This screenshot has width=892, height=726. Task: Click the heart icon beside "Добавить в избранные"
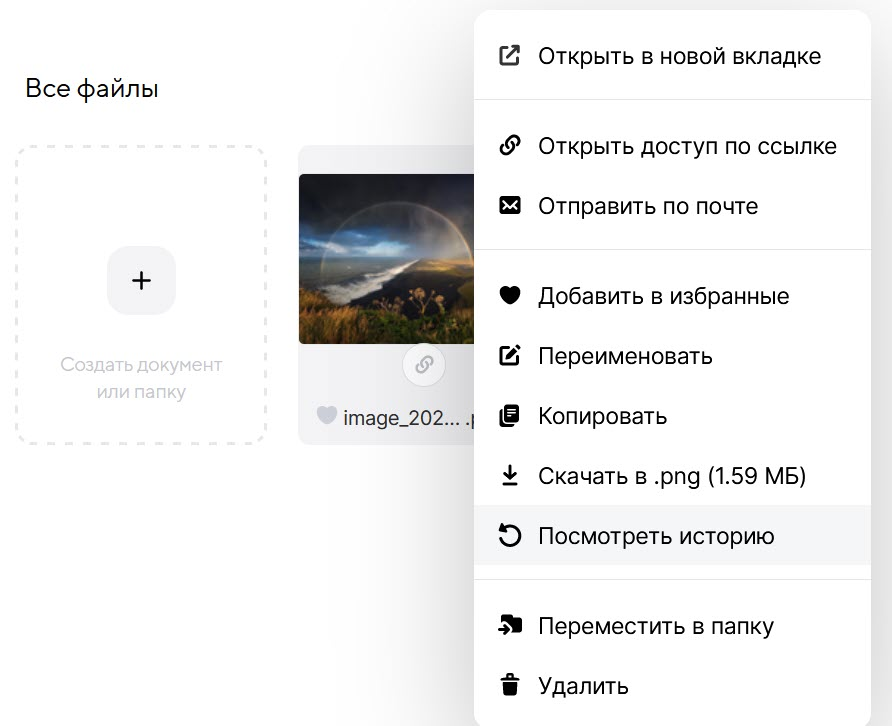pyautogui.click(x=510, y=296)
